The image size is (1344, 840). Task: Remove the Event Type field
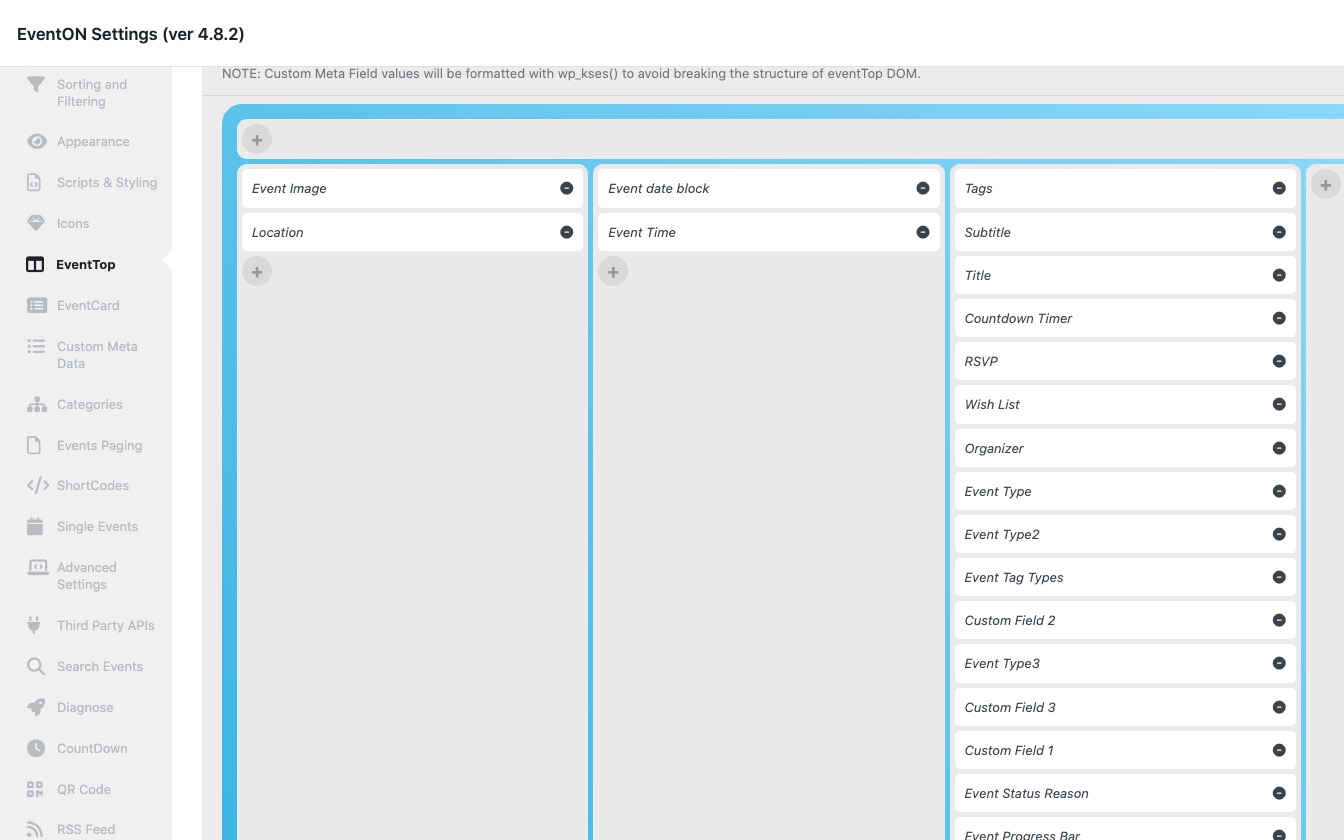click(1279, 491)
